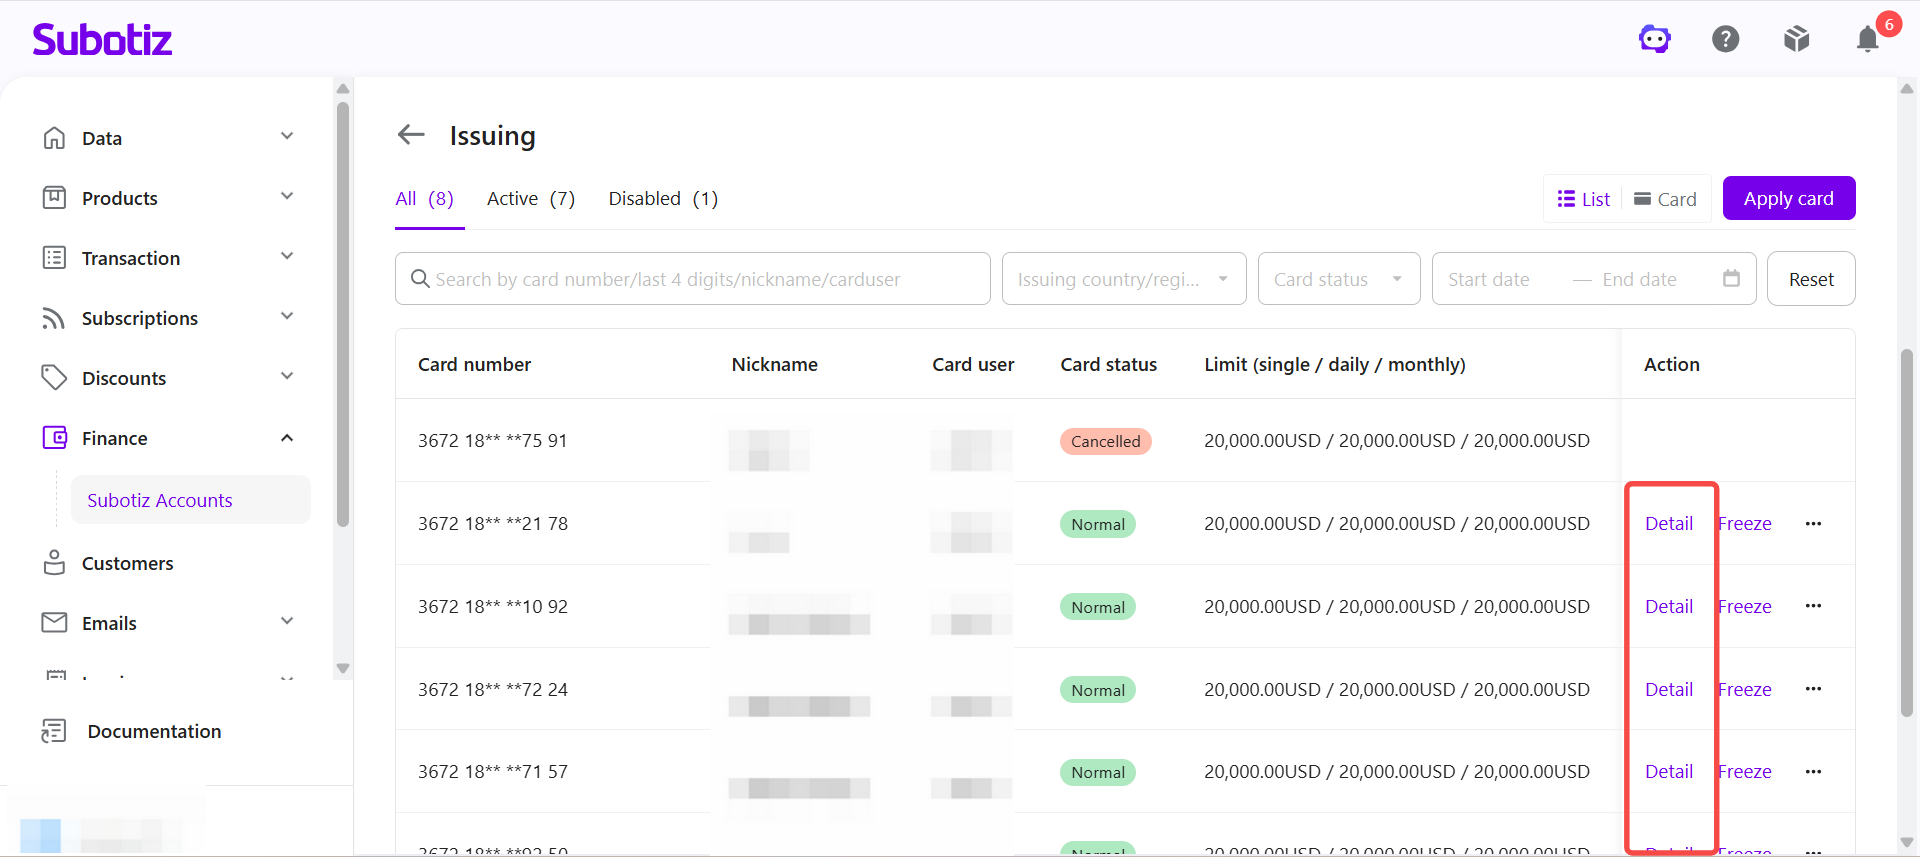Open Detail for card ending 71 57
Screen dimensions: 1920x857
tap(1669, 771)
